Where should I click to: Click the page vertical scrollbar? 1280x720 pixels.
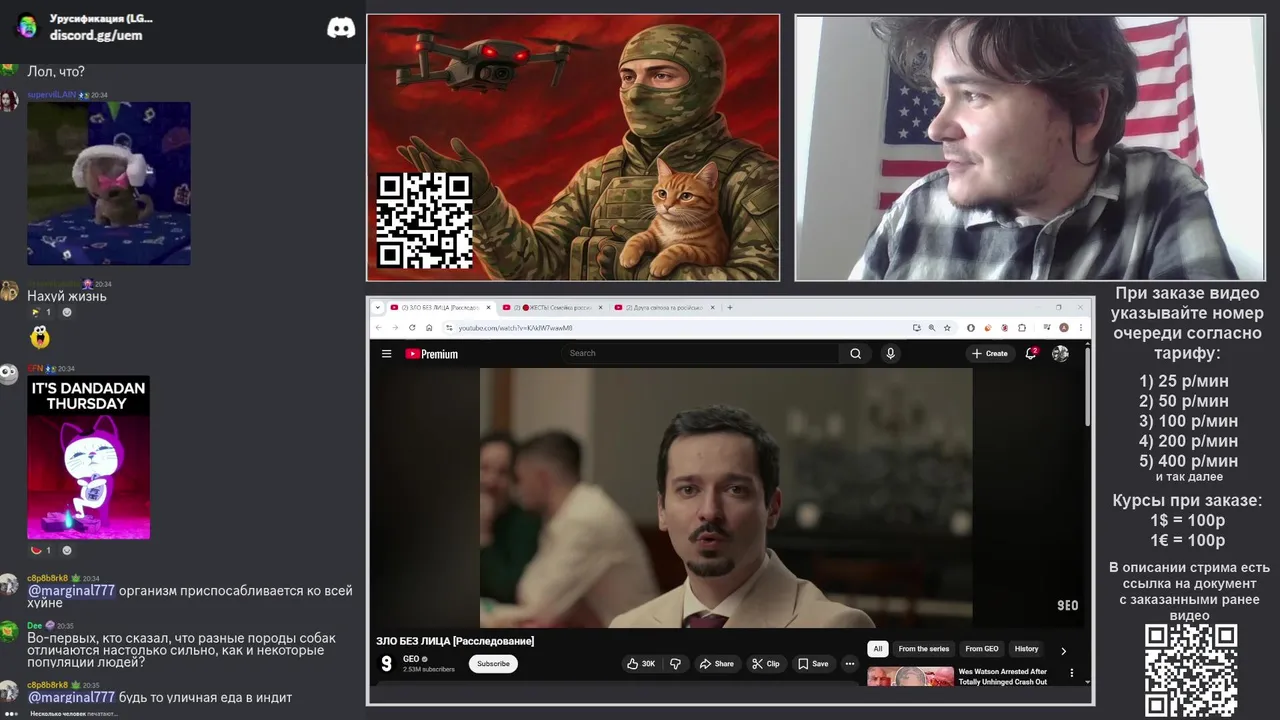(1087, 385)
